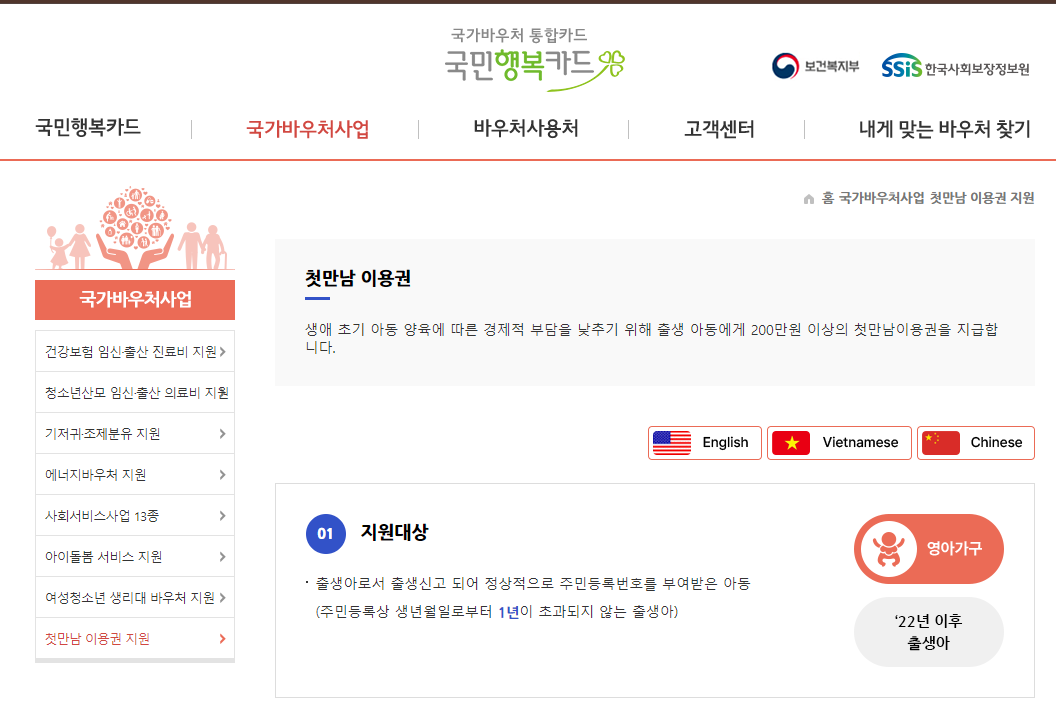Click the 국가바우처 통합카드 tagline text
The height and width of the screenshot is (711, 1056).
click(519, 35)
